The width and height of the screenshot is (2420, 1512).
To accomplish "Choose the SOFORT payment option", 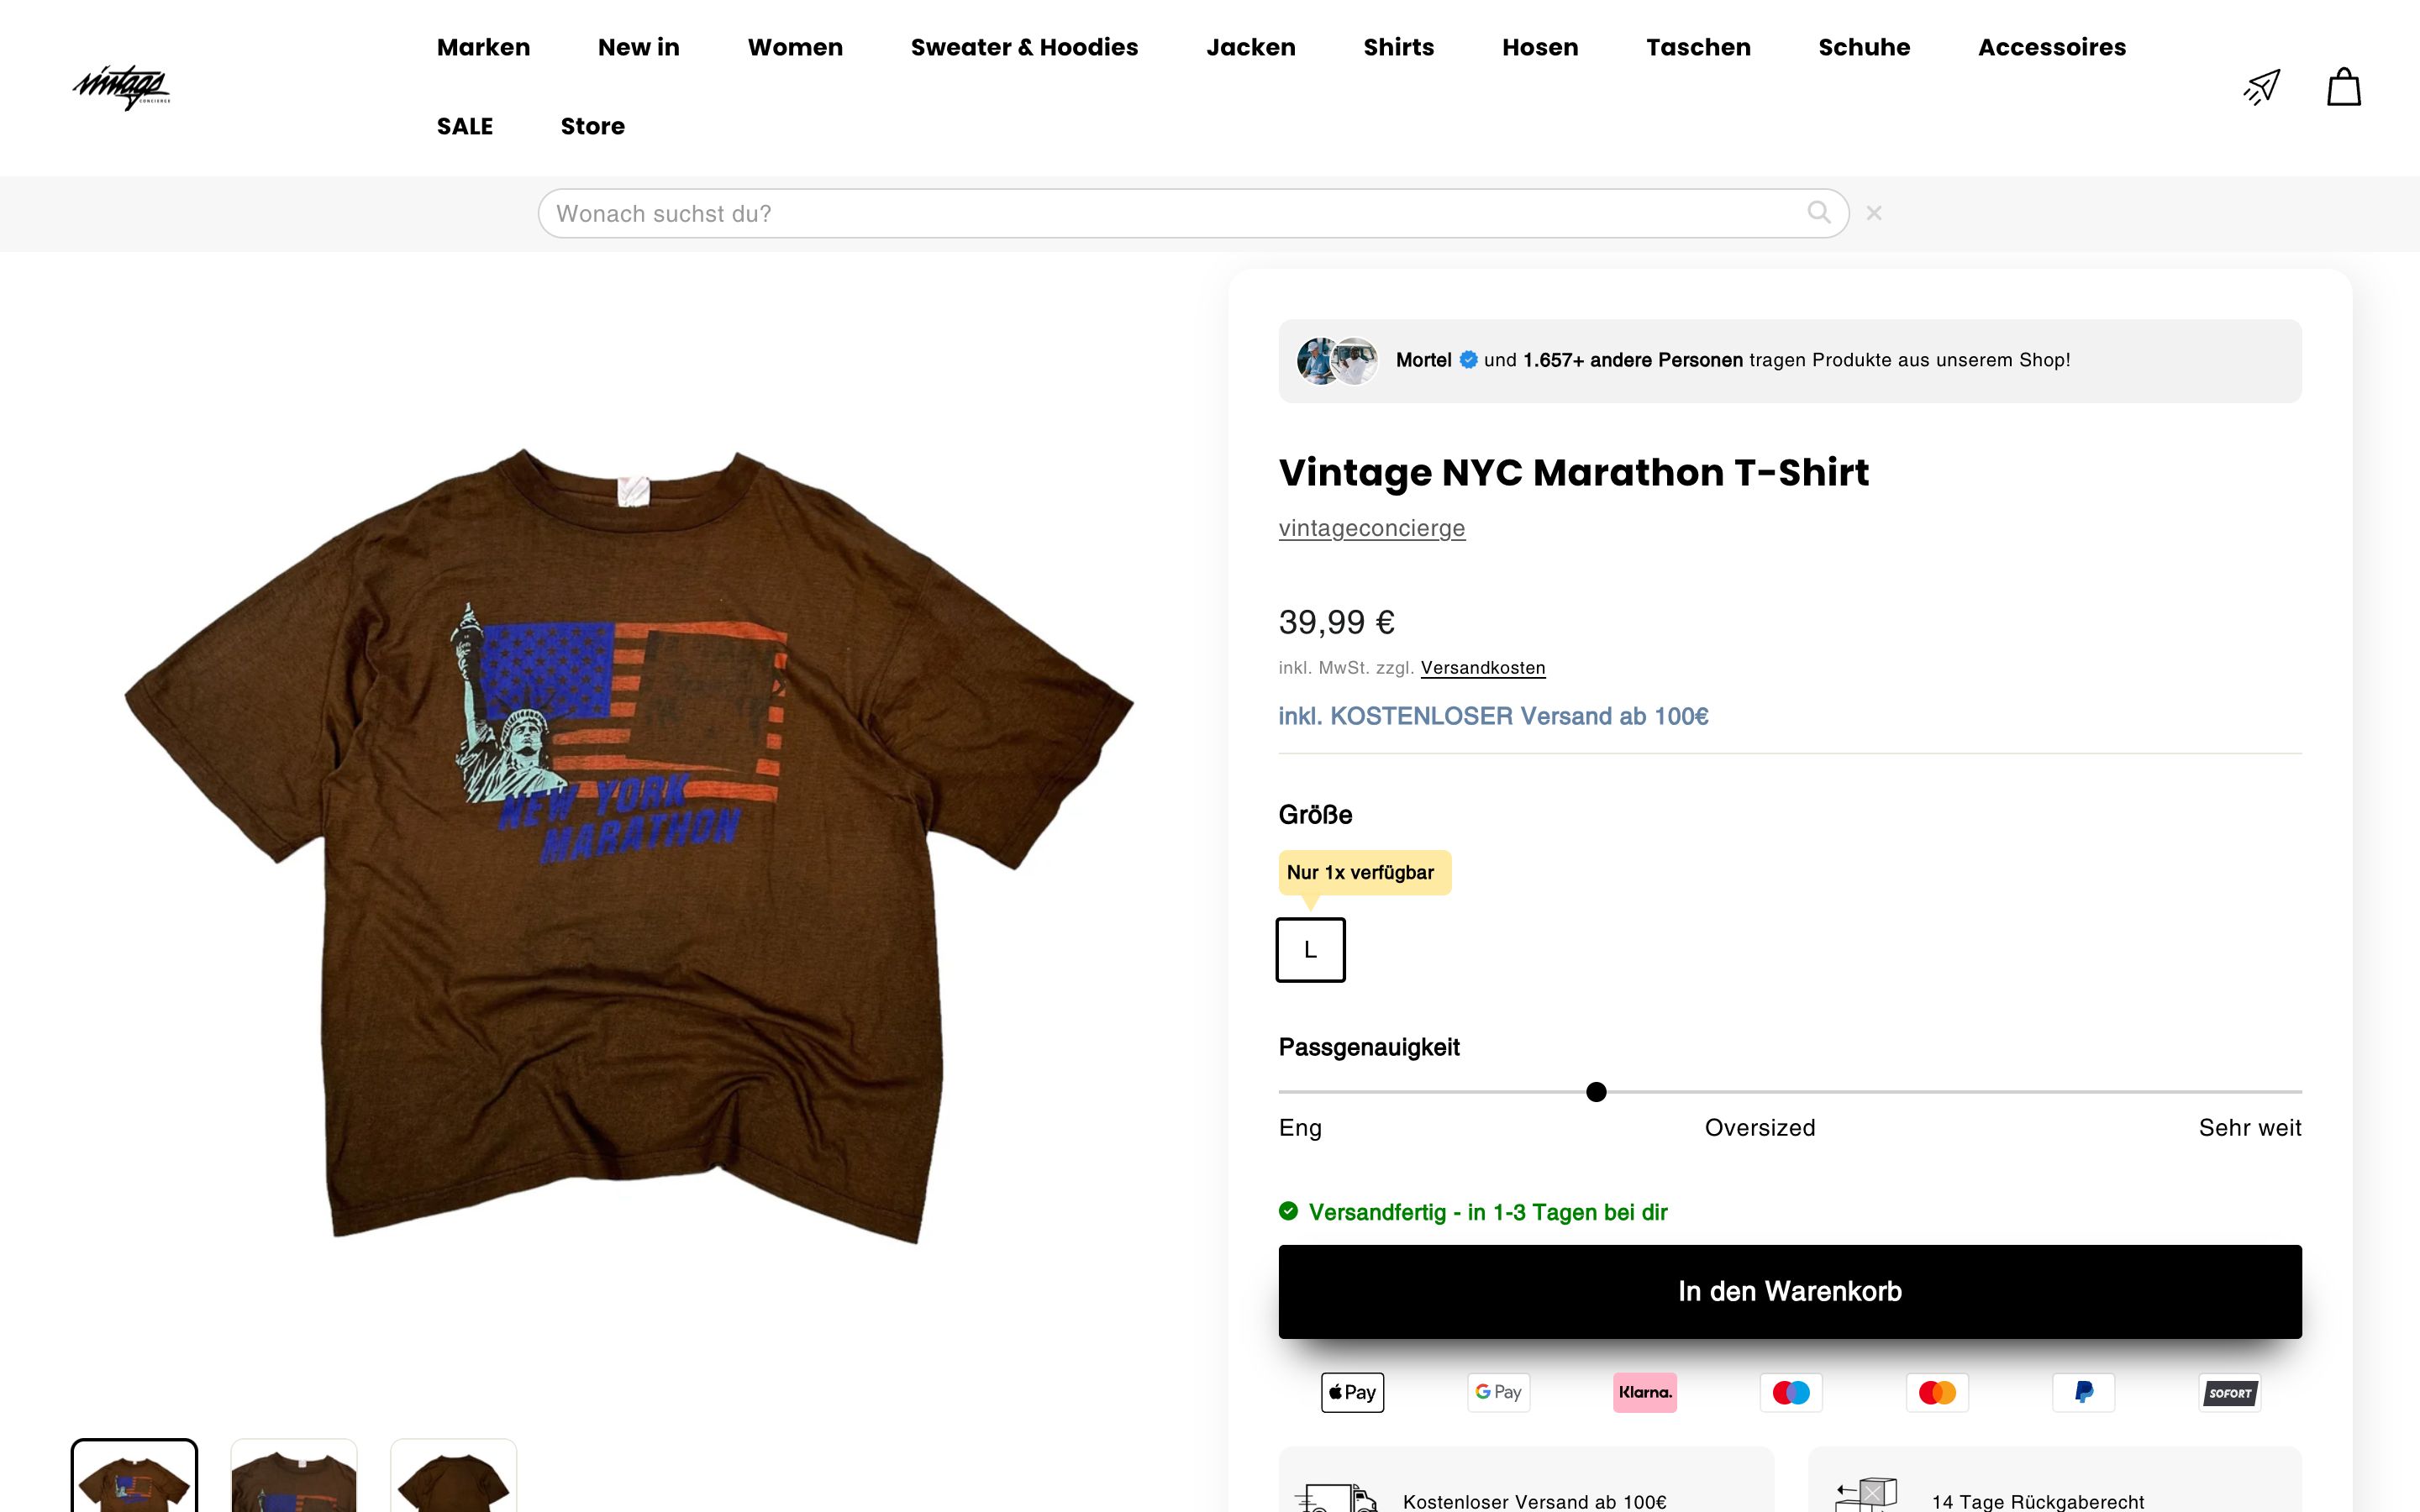I will pos(2231,1392).
